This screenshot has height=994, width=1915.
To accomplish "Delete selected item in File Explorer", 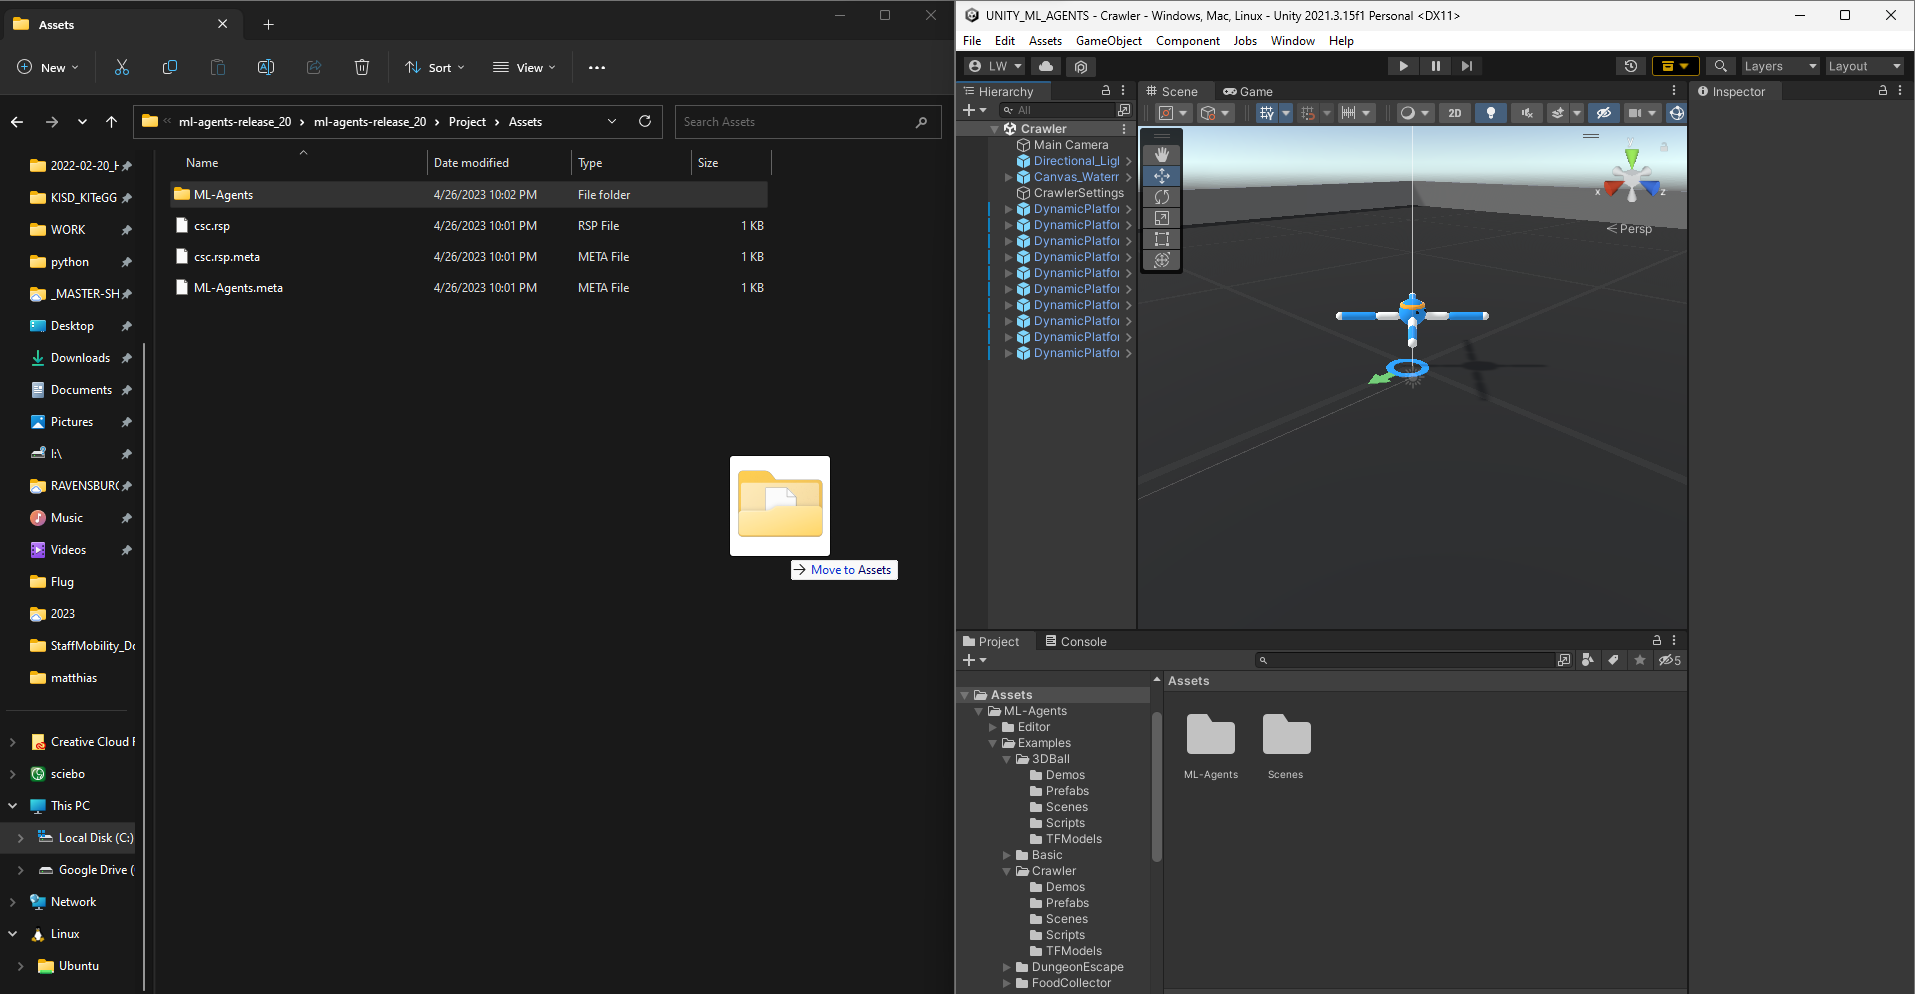I will coord(362,67).
